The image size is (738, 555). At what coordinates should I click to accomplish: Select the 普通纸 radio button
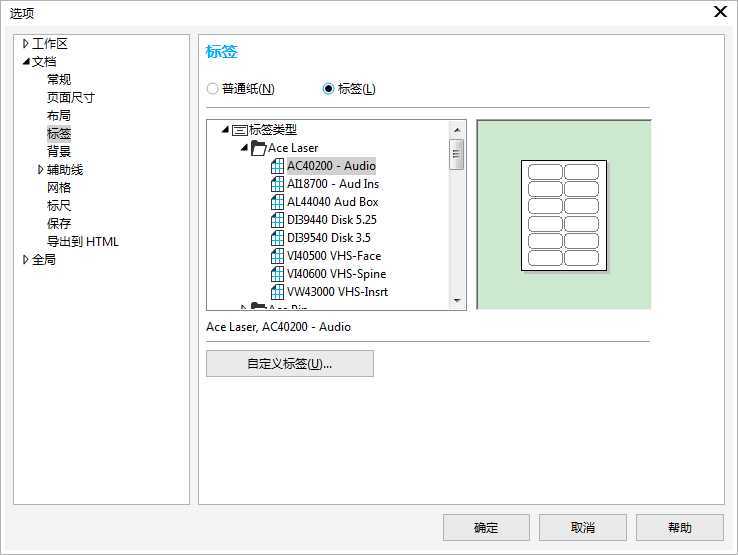pyautogui.click(x=212, y=89)
